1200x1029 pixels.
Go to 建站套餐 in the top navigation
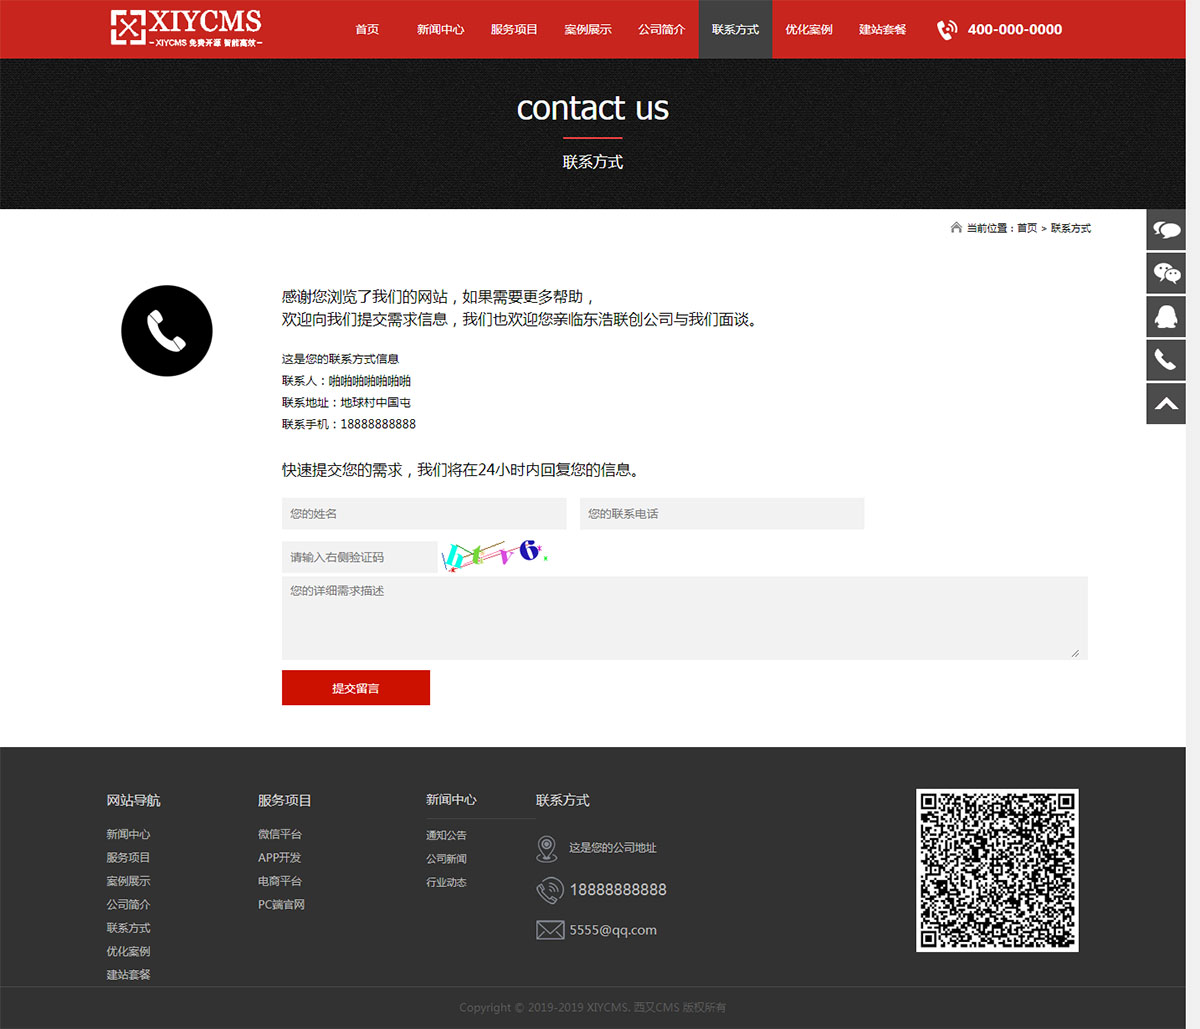(882, 29)
